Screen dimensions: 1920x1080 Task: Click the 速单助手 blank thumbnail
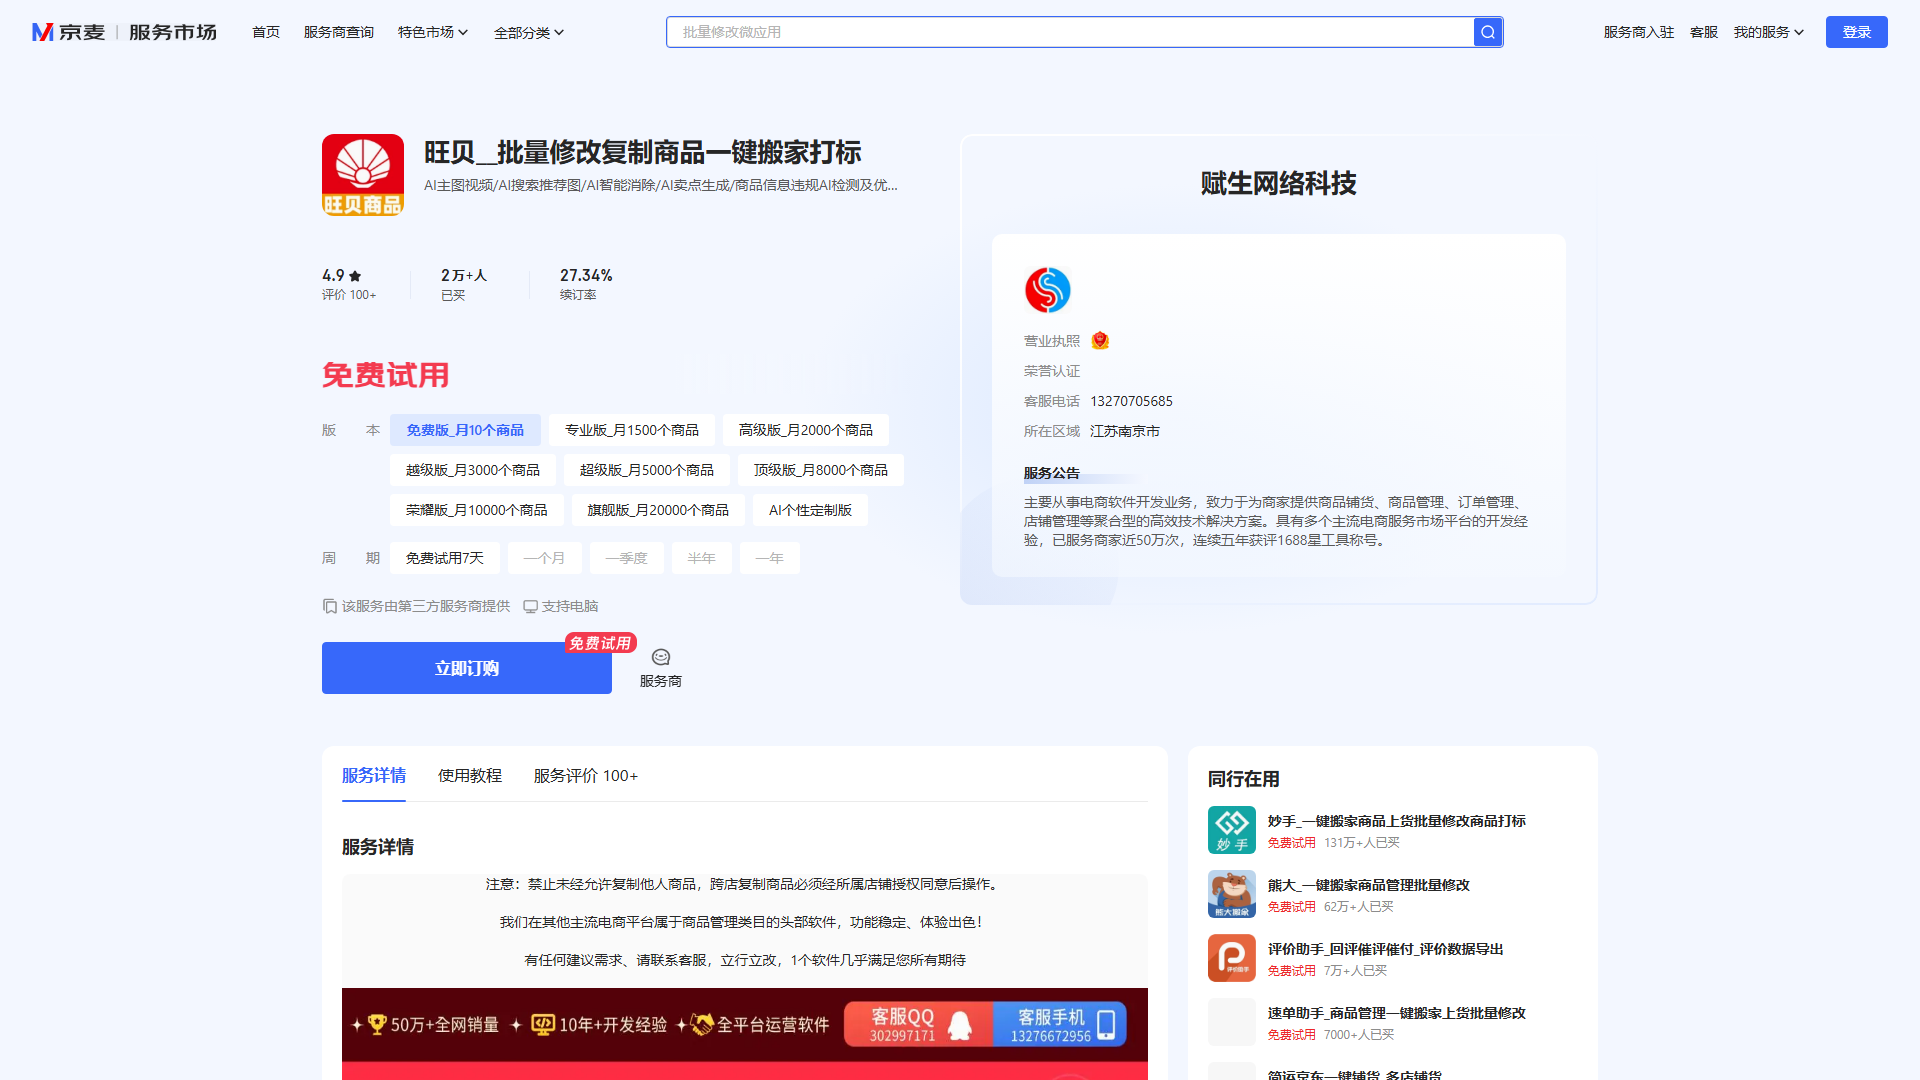1231,1022
